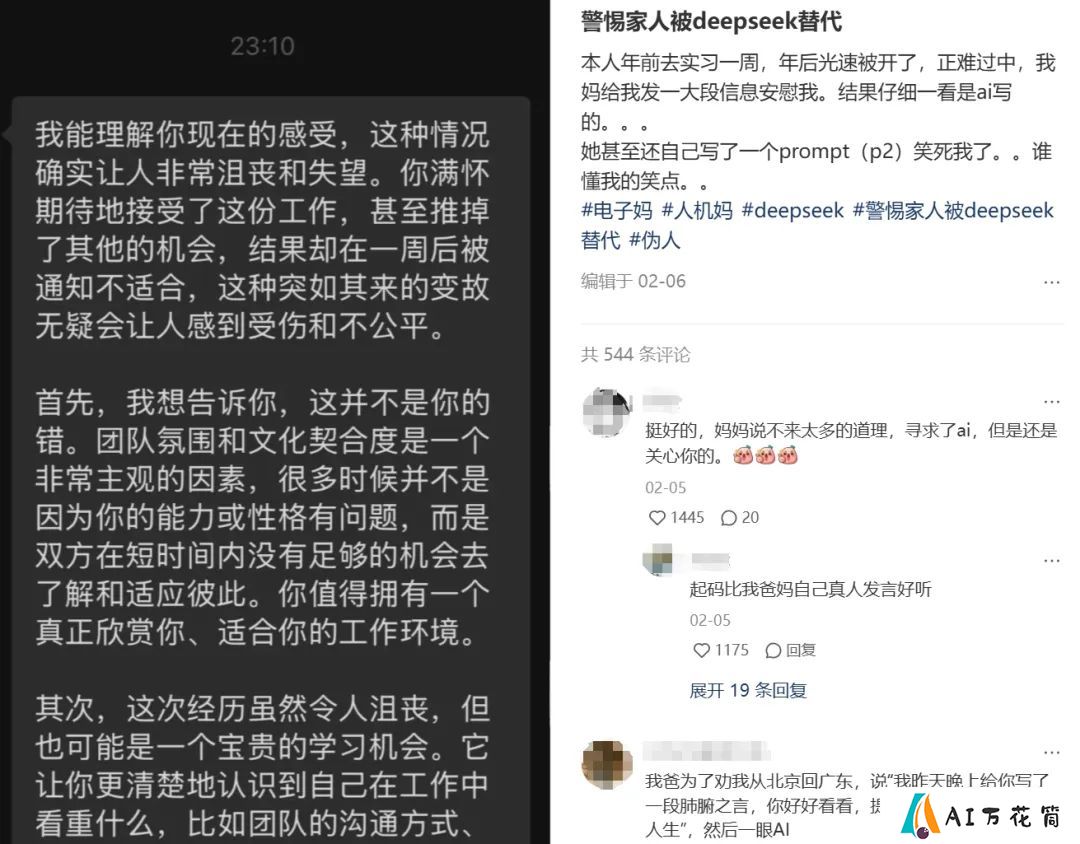1080x844 pixels.
Task: Click the post title 警惕家人被deepseek替代
Action: coord(711,21)
